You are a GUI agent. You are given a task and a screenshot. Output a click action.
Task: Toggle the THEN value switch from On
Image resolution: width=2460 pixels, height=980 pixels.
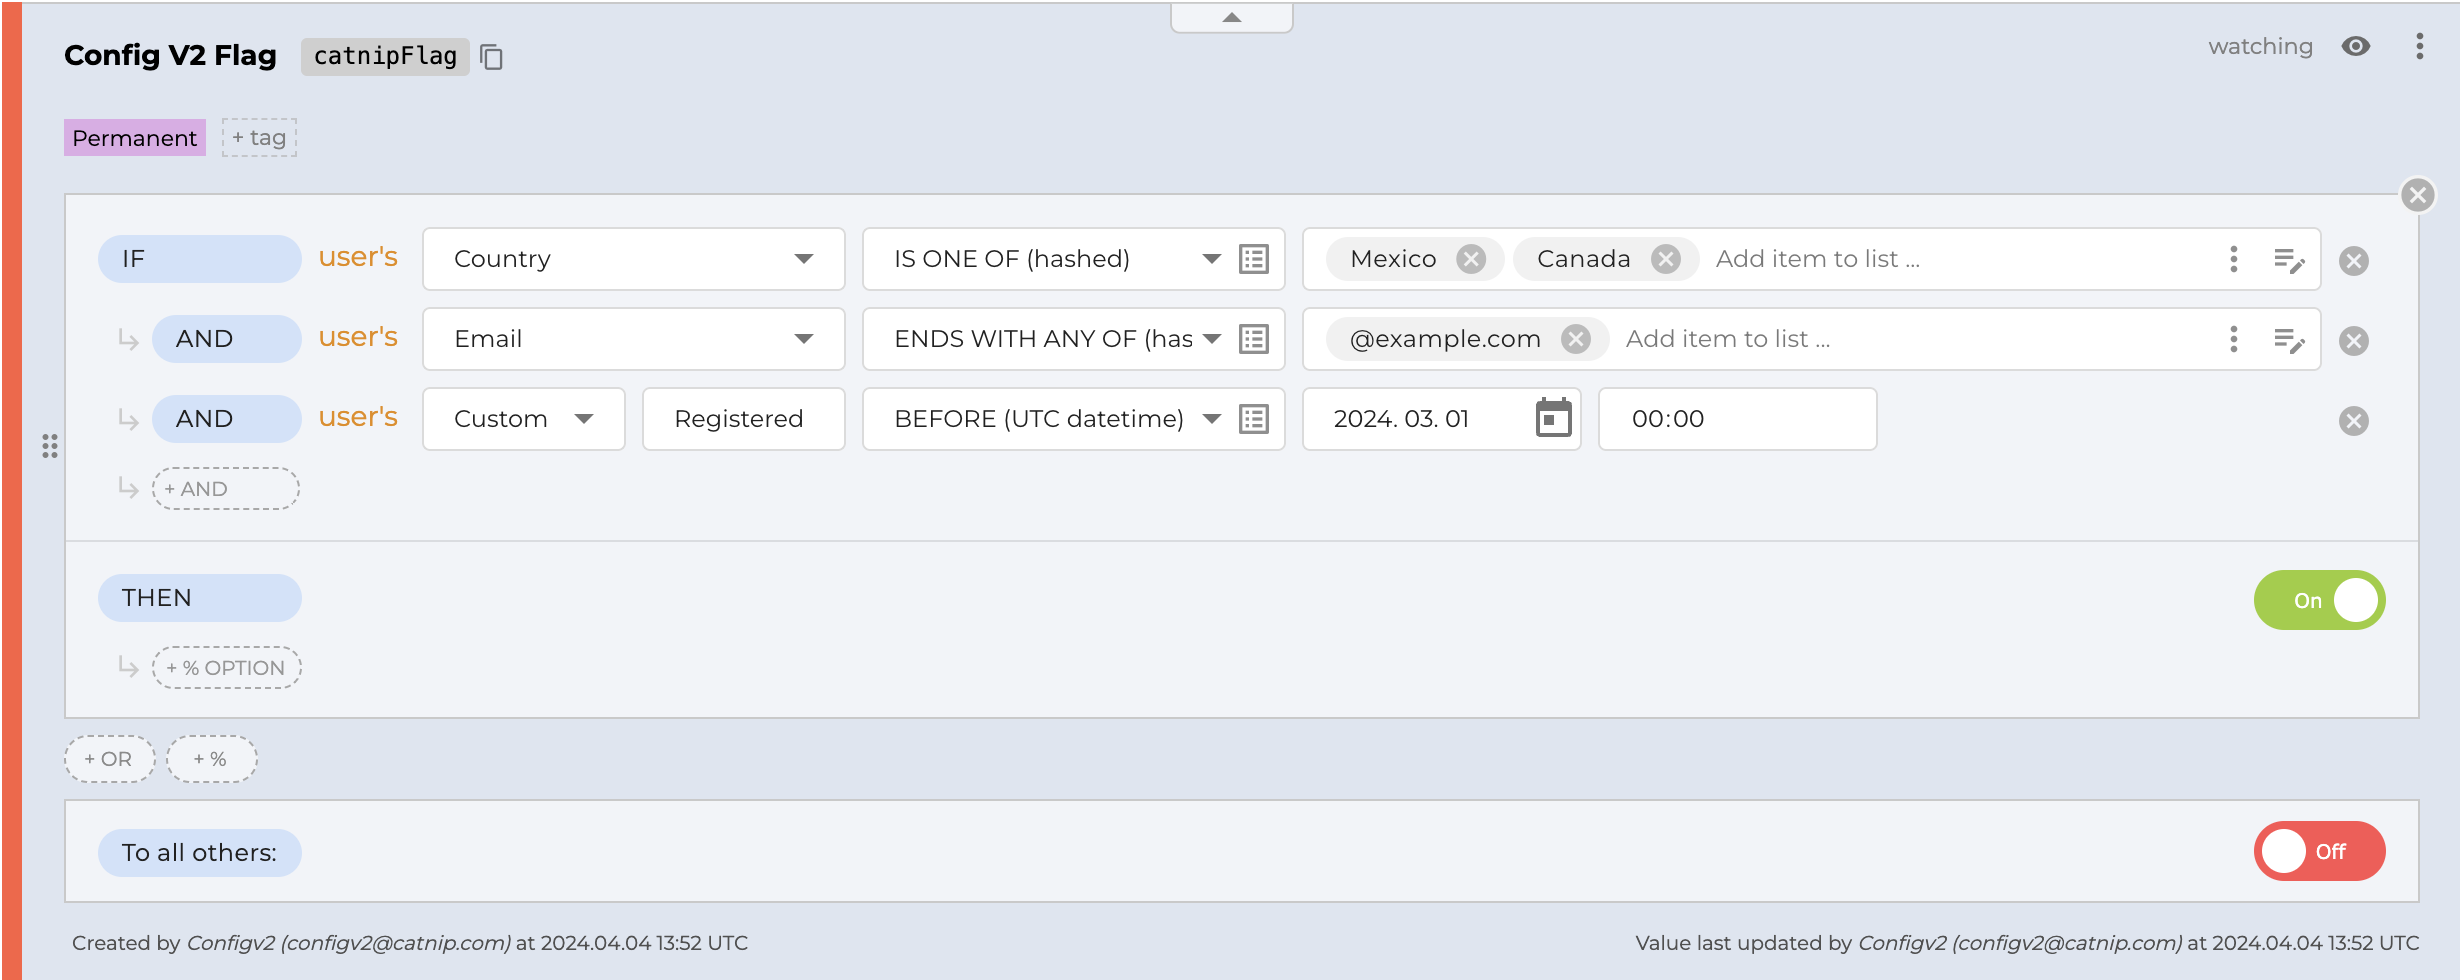2319,600
